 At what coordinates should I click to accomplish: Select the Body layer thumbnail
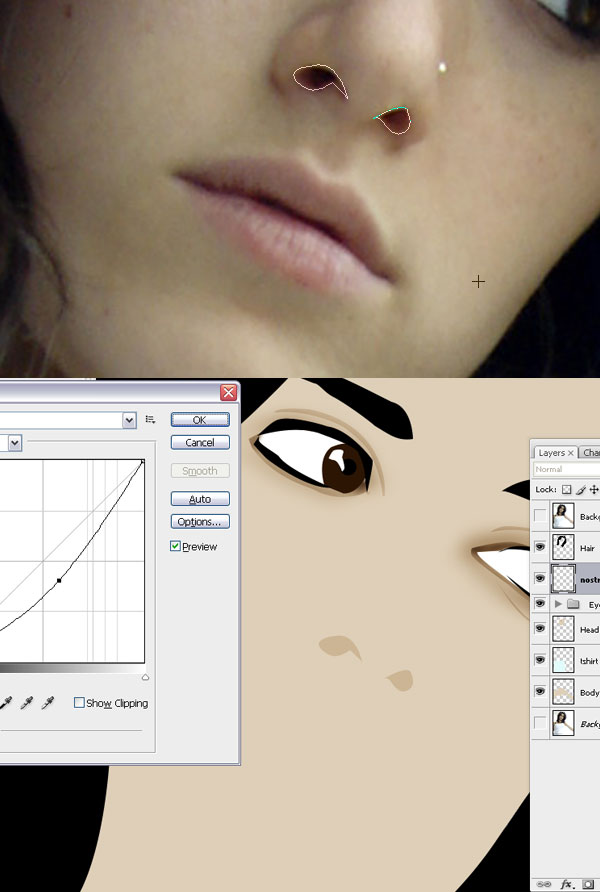click(x=563, y=691)
